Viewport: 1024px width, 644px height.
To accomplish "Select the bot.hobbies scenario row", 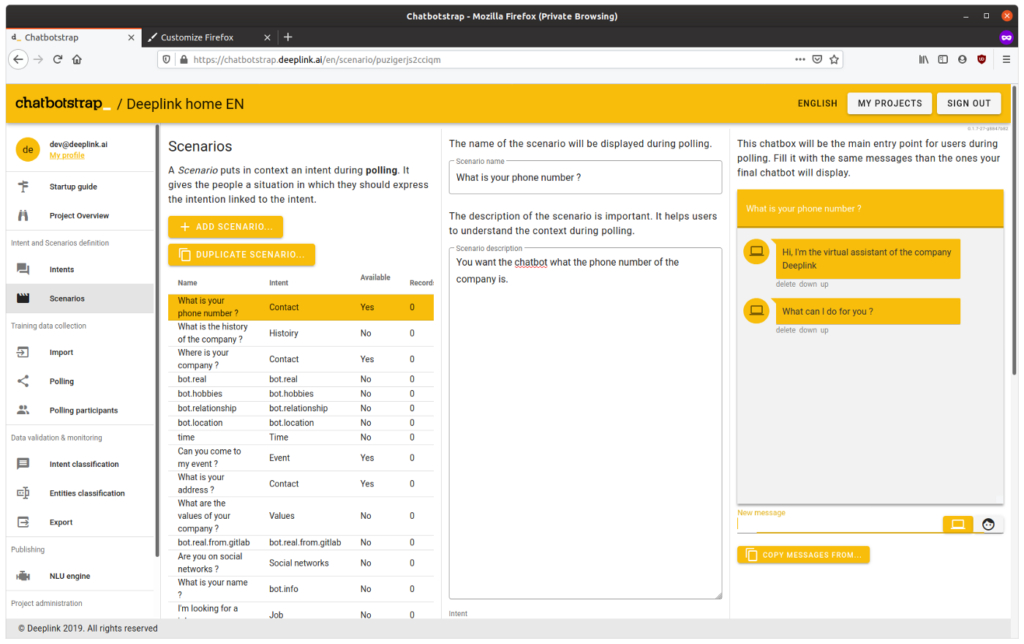I will 301,394.
